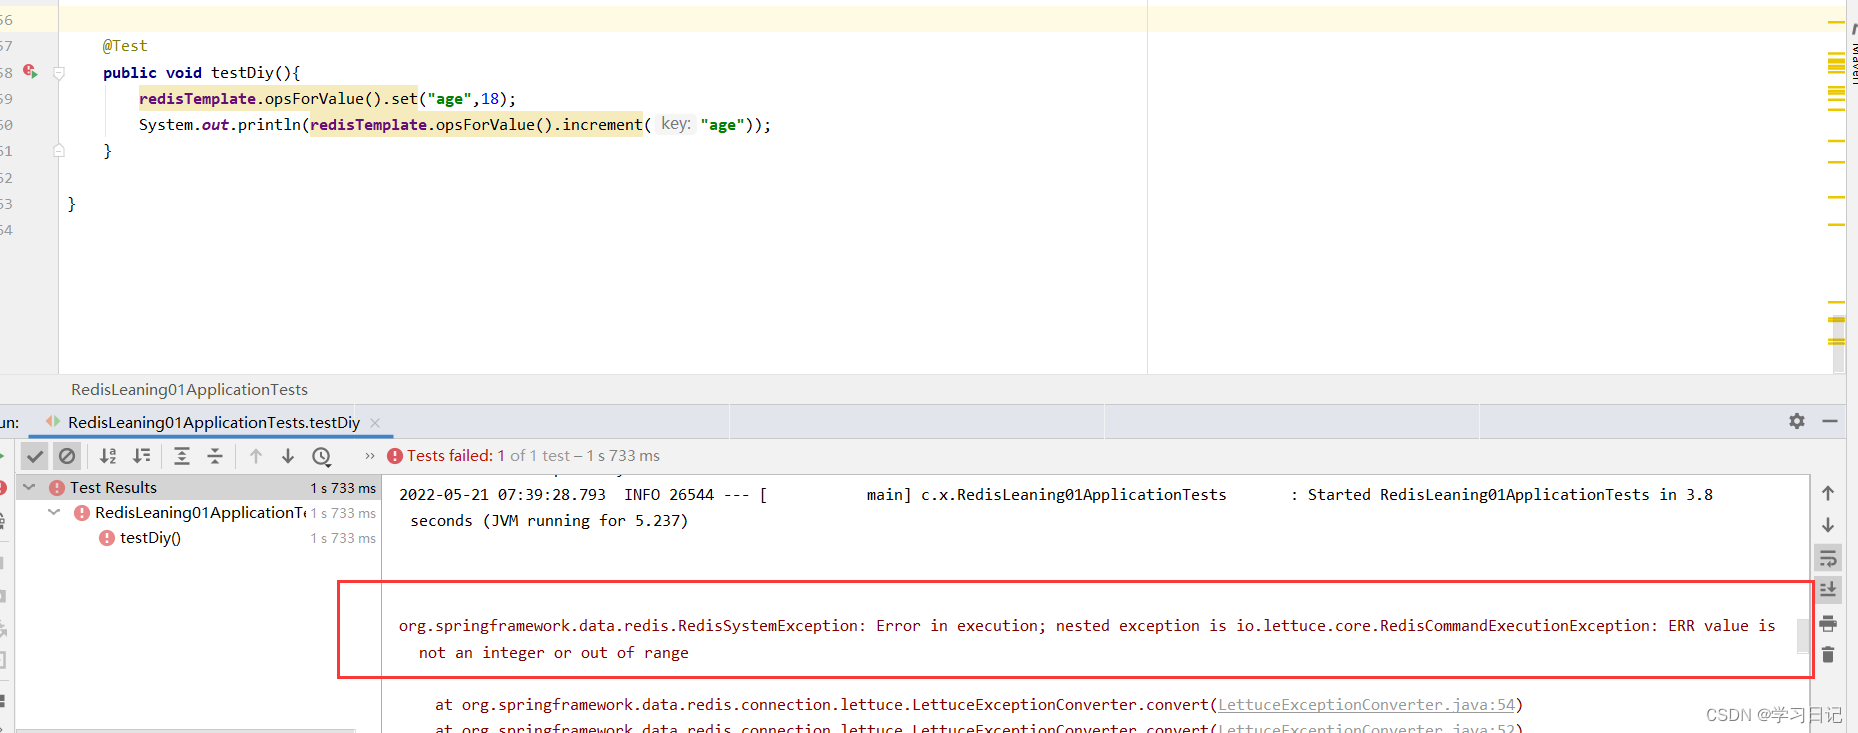Open LettuceExceptionConverter.java:54 link
The width and height of the screenshot is (1858, 733).
click(x=1366, y=705)
